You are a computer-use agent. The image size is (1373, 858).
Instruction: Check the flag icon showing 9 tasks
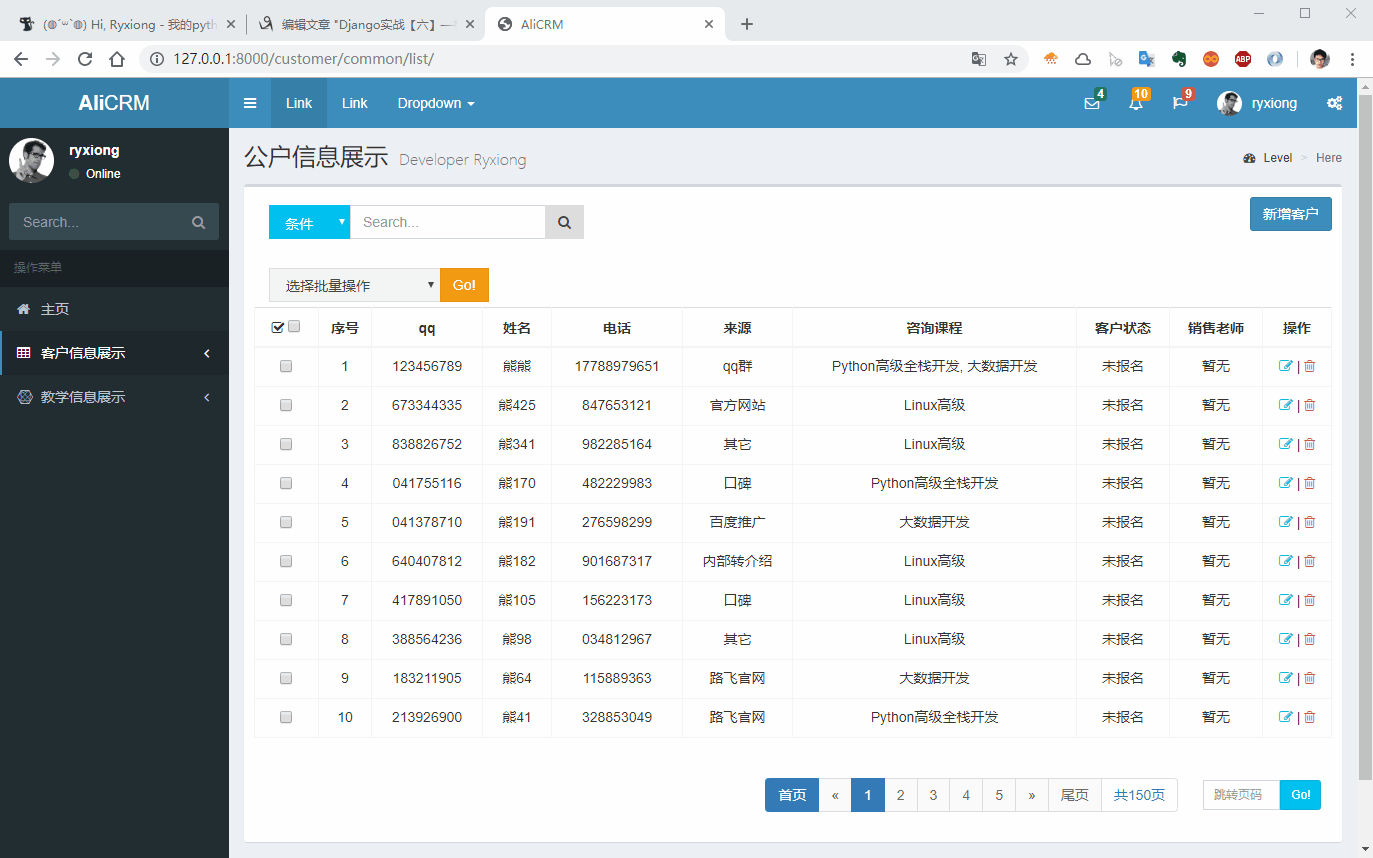pyautogui.click(x=1180, y=102)
